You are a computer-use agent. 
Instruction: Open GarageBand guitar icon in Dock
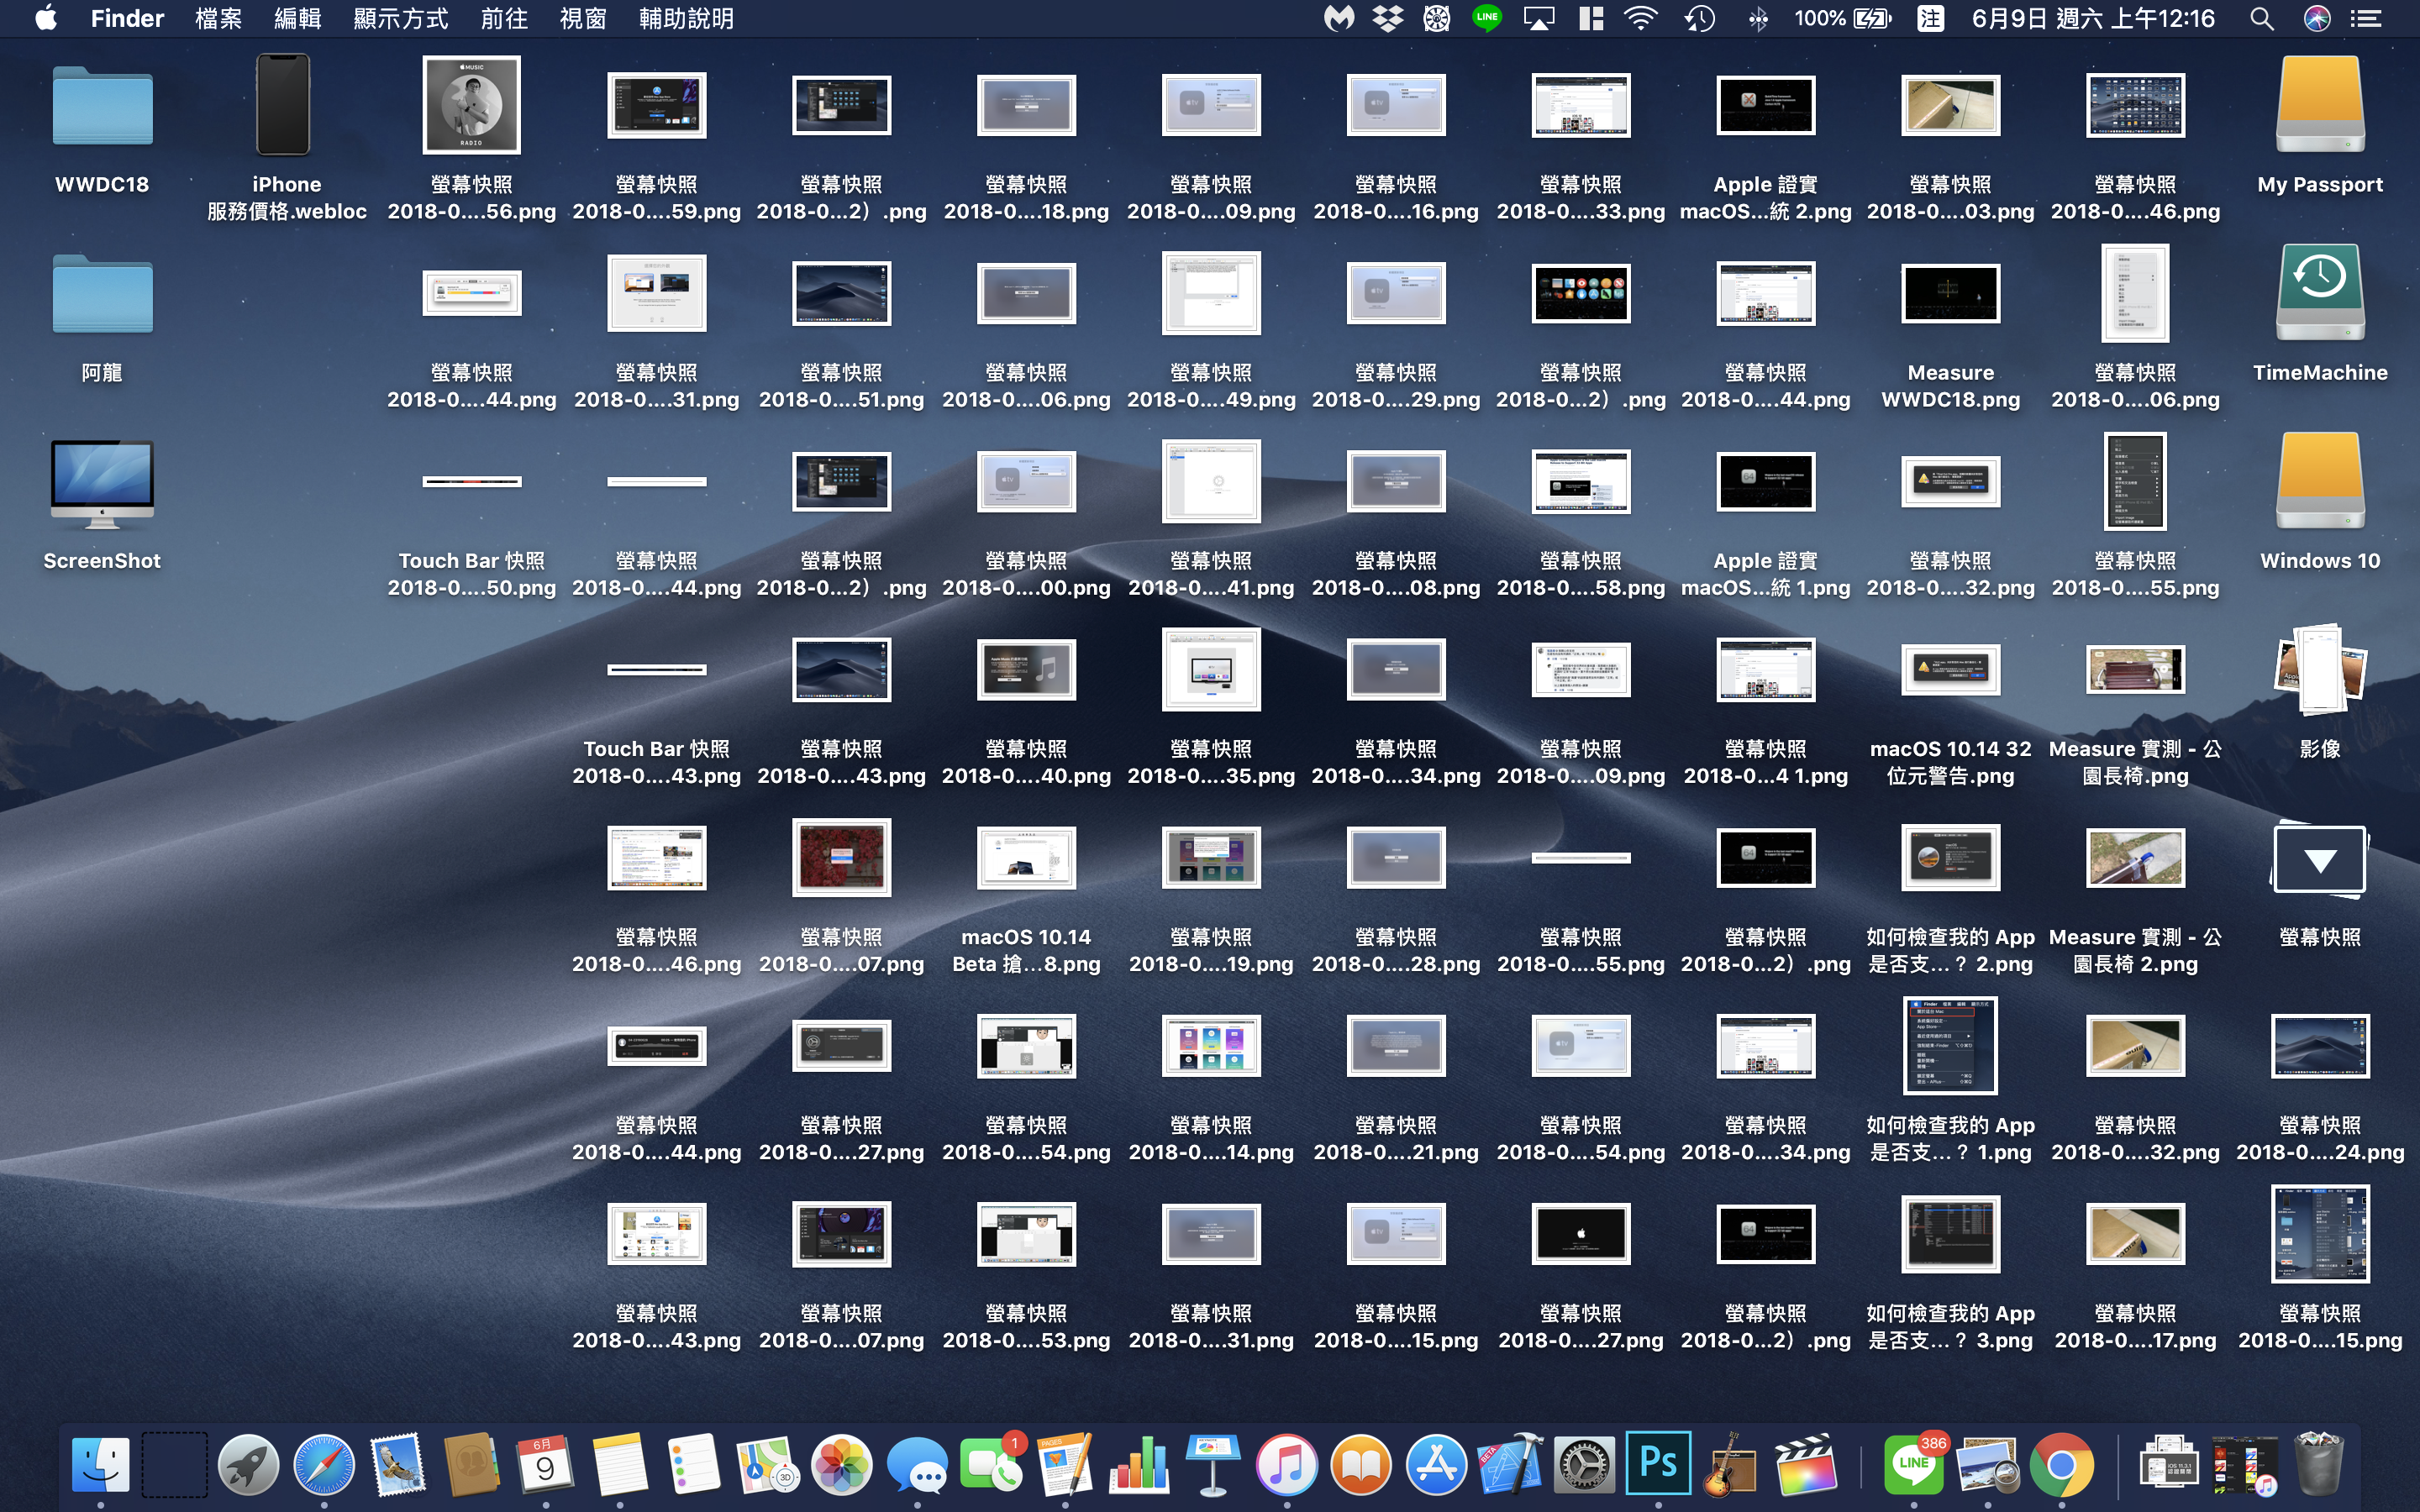point(1732,1464)
